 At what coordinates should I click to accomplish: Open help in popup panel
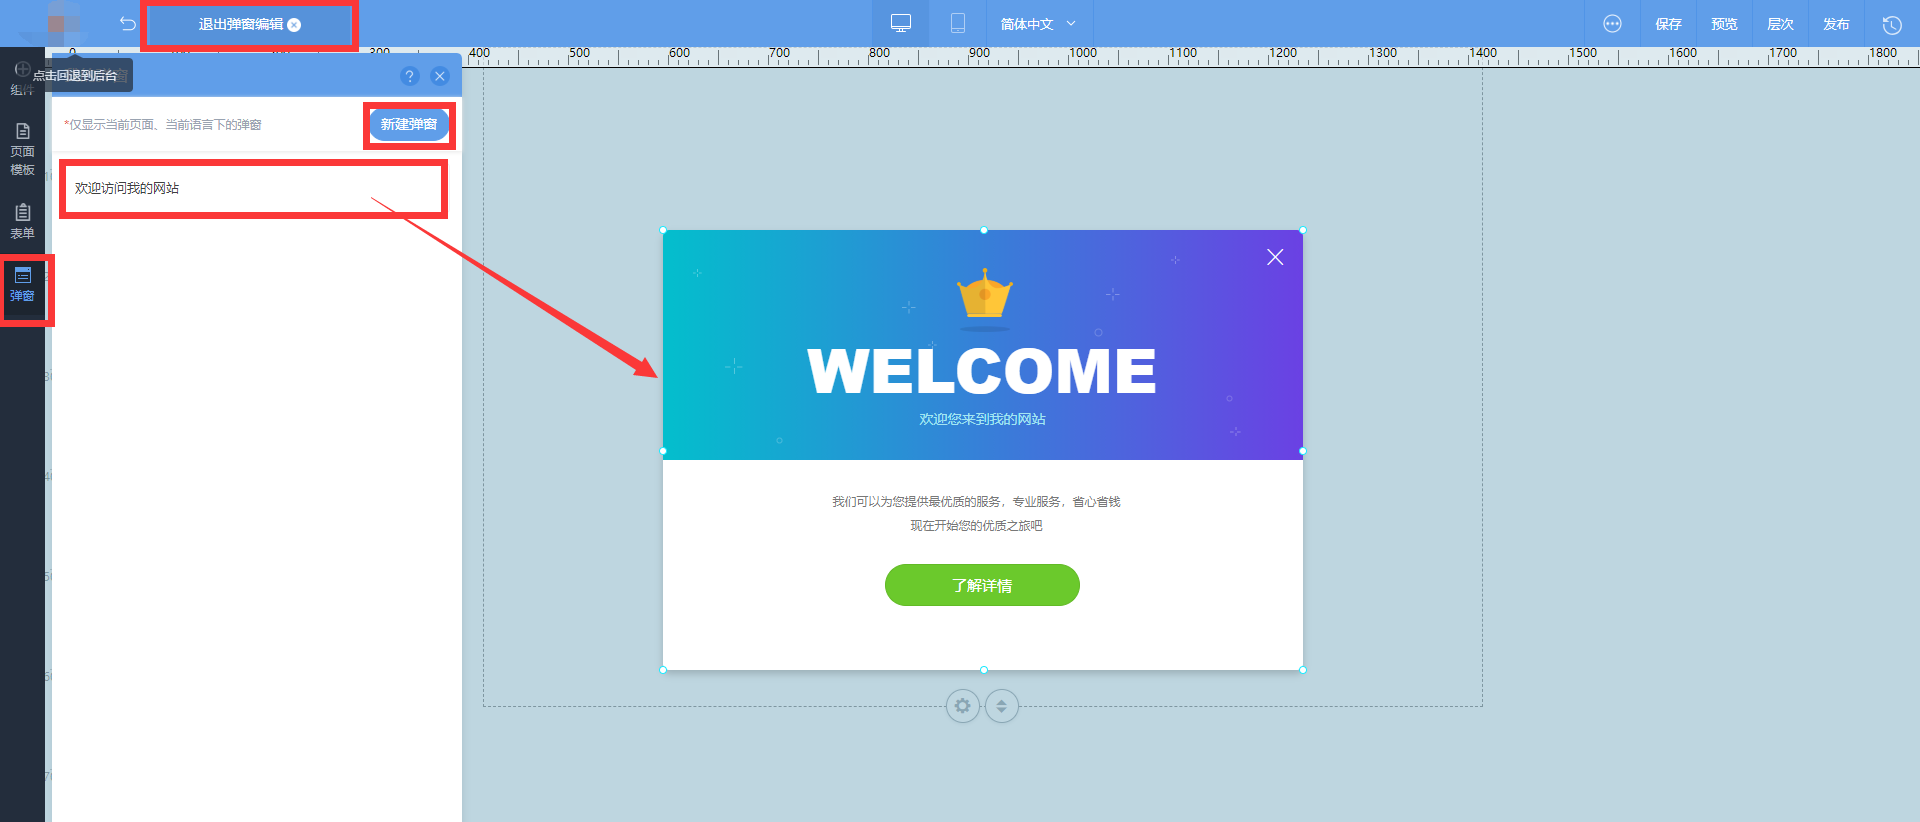[409, 76]
